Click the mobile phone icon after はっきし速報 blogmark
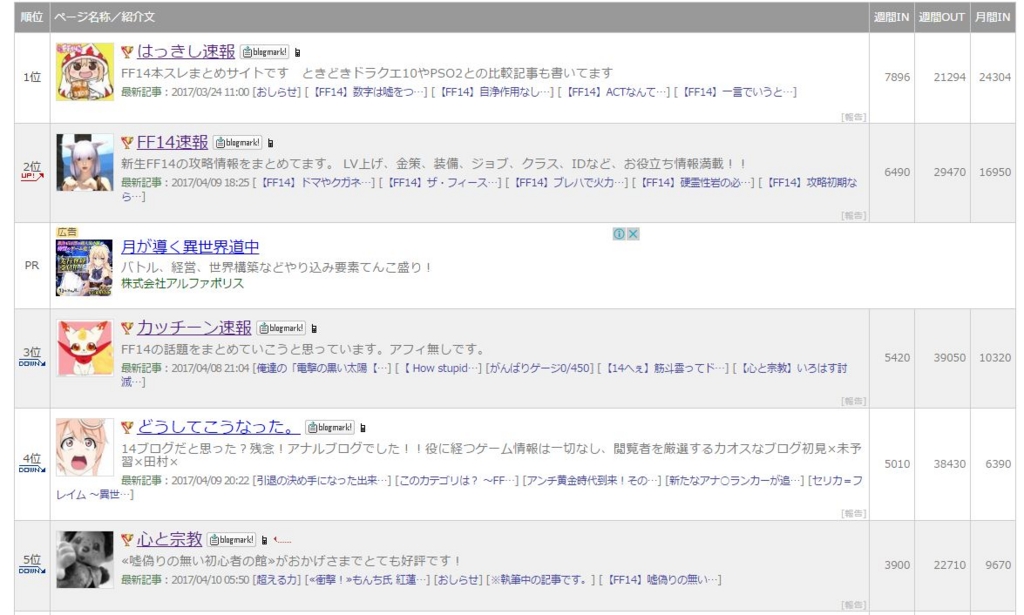The image size is (1024, 615). click(297, 53)
